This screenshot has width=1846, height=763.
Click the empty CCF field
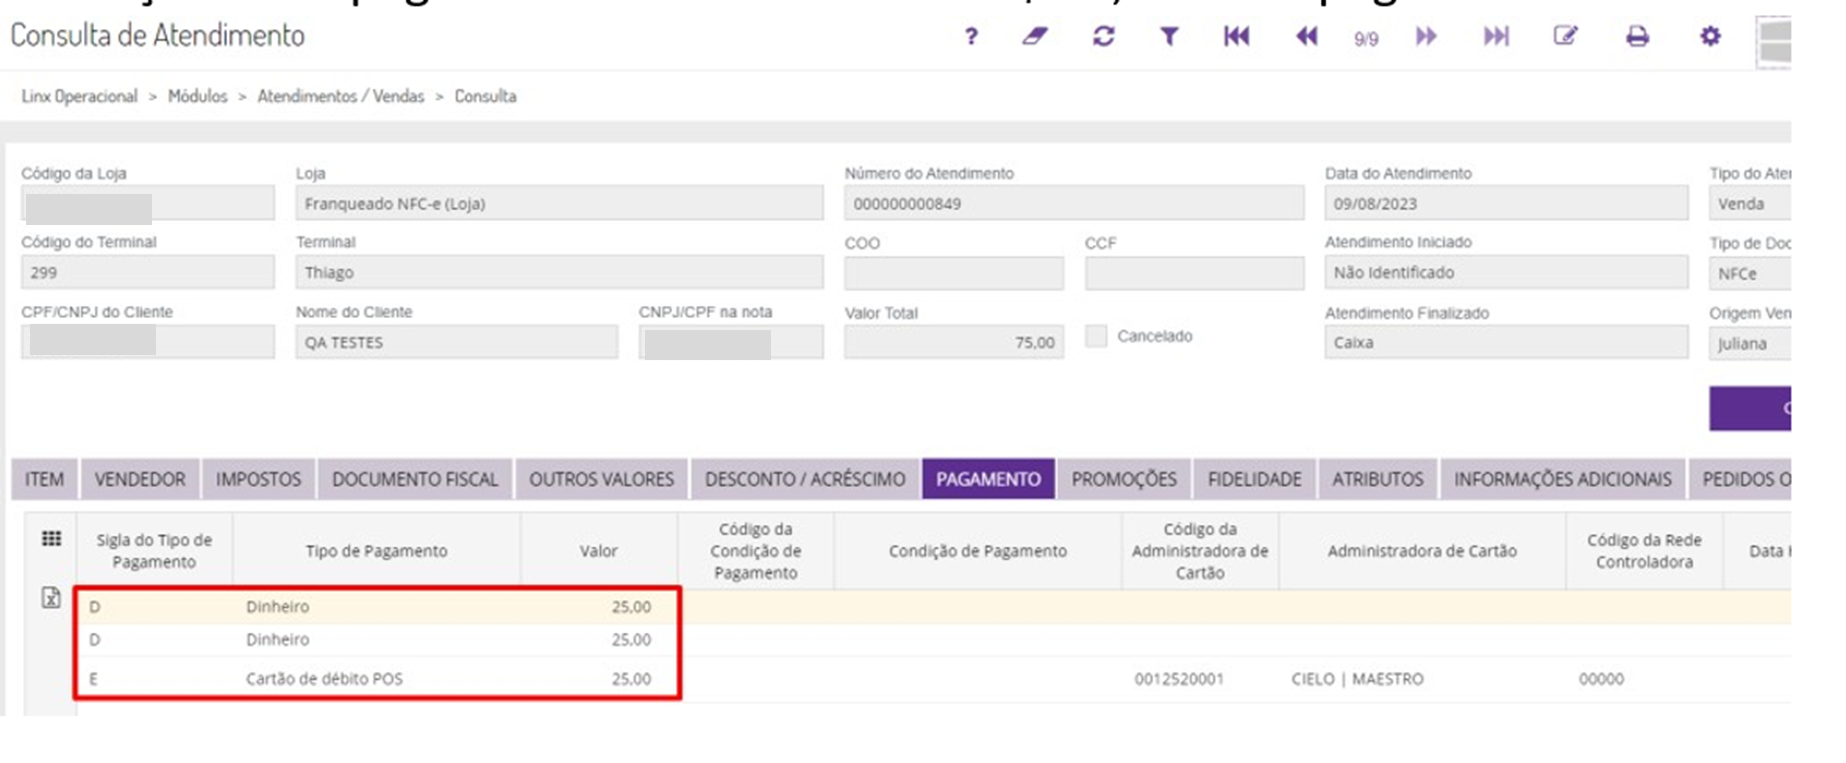tap(1194, 273)
